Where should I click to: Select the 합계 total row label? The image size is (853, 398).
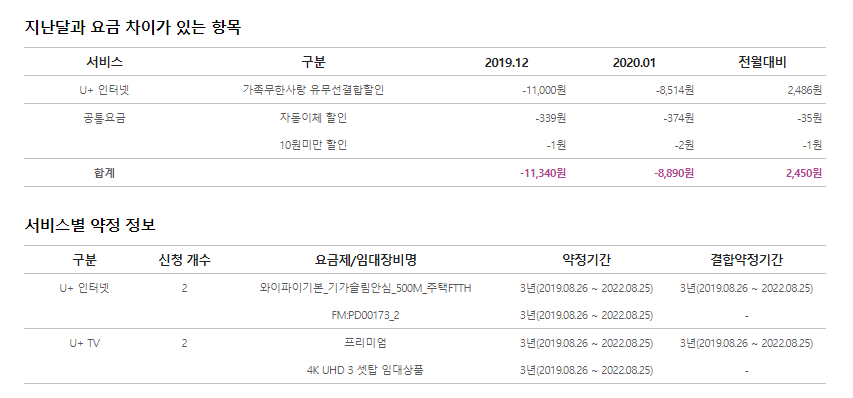click(104, 173)
